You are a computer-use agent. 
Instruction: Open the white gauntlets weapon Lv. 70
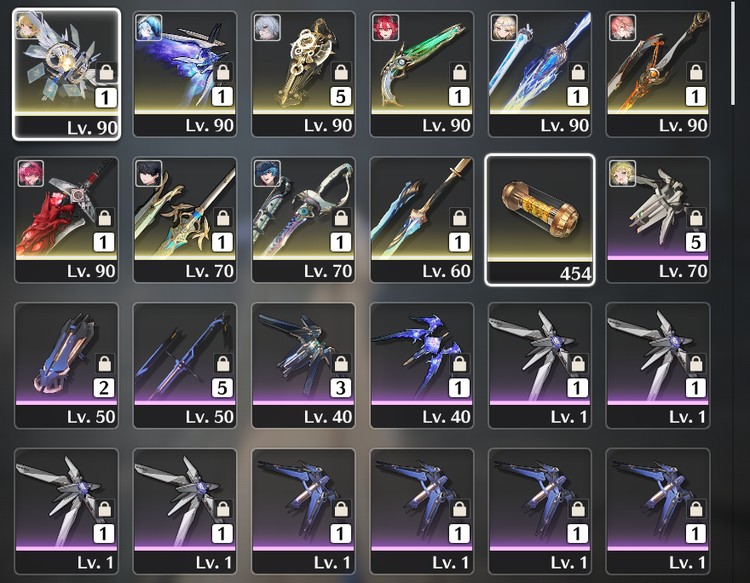click(x=658, y=220)
